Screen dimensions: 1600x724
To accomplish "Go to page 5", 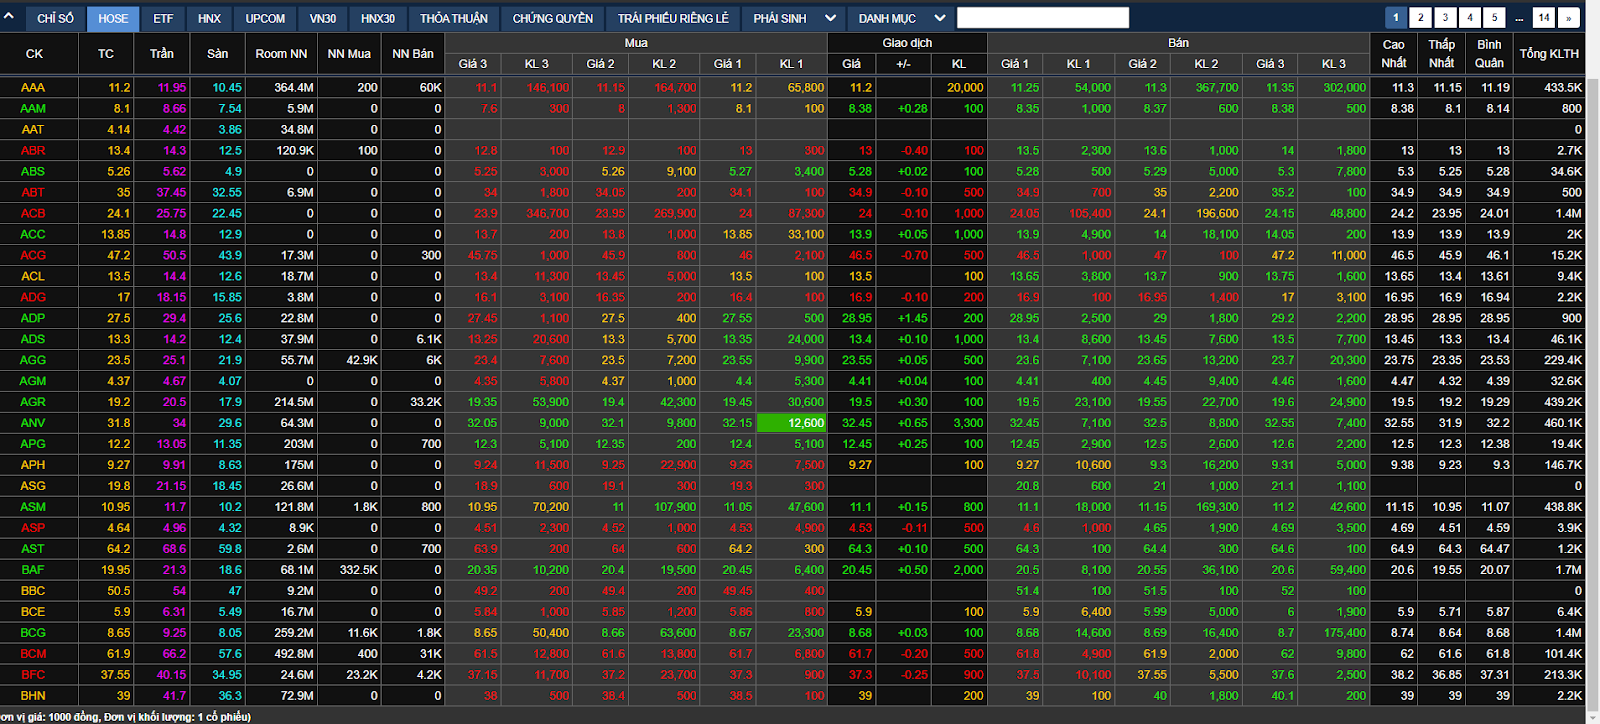I will click(1494, 17).
